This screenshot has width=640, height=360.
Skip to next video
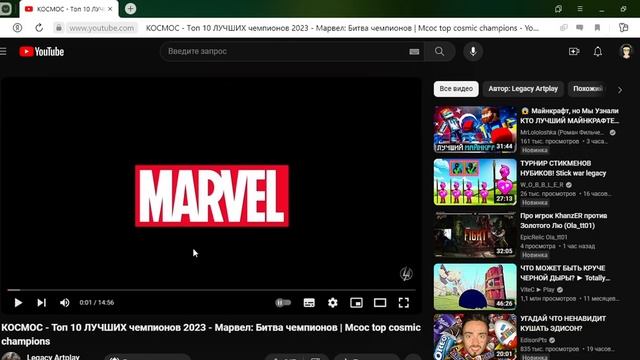[x=41, y=302]
